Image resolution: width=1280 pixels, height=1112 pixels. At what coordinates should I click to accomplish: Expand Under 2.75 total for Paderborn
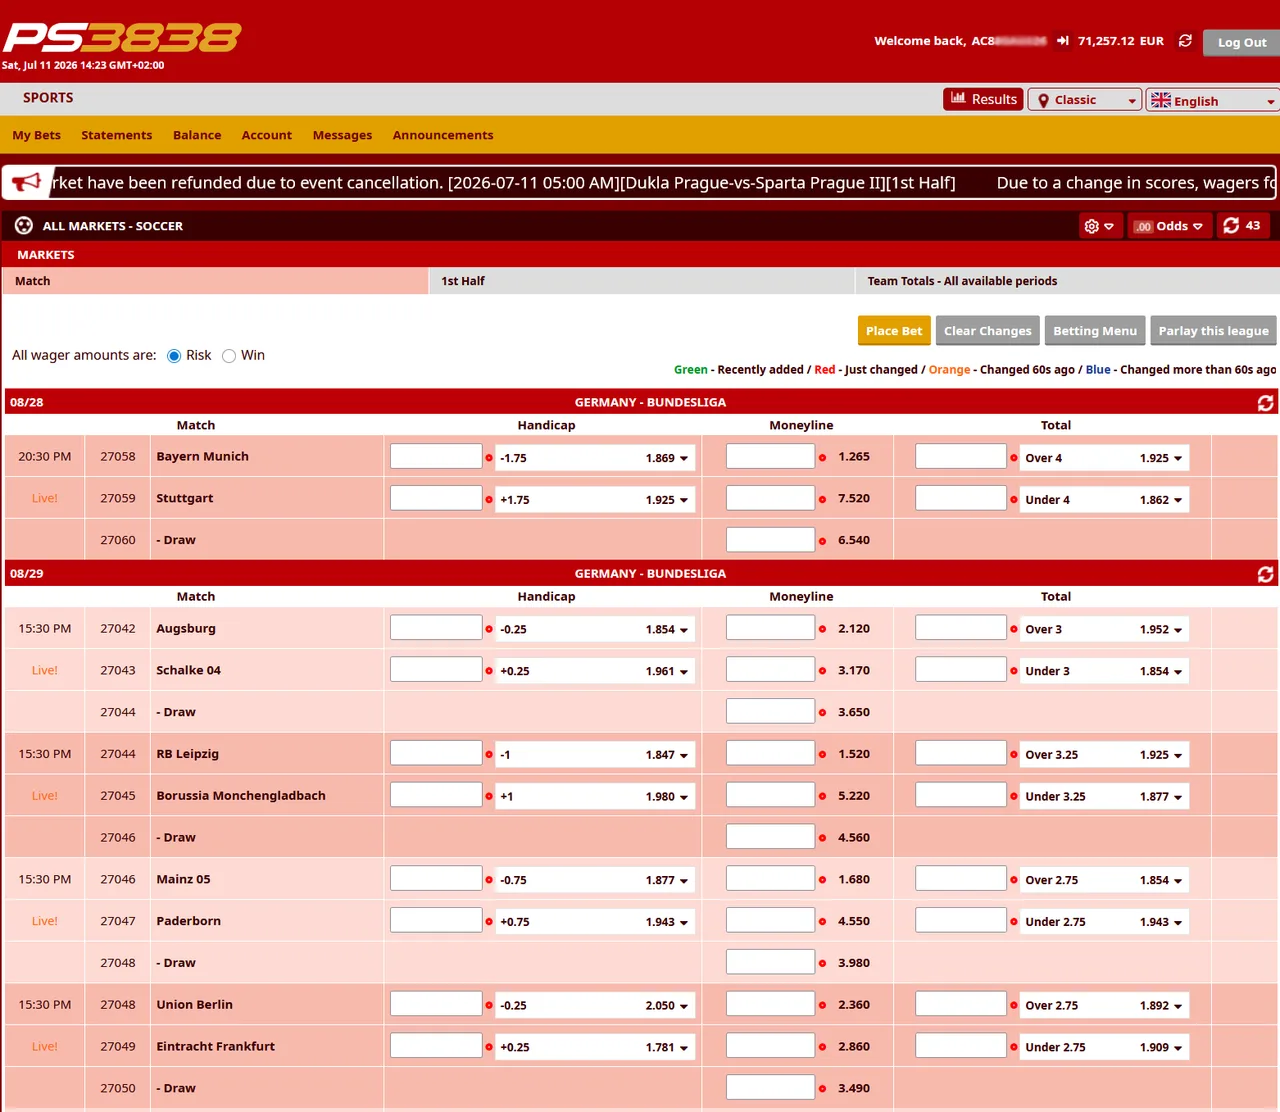pos(1104,922)
